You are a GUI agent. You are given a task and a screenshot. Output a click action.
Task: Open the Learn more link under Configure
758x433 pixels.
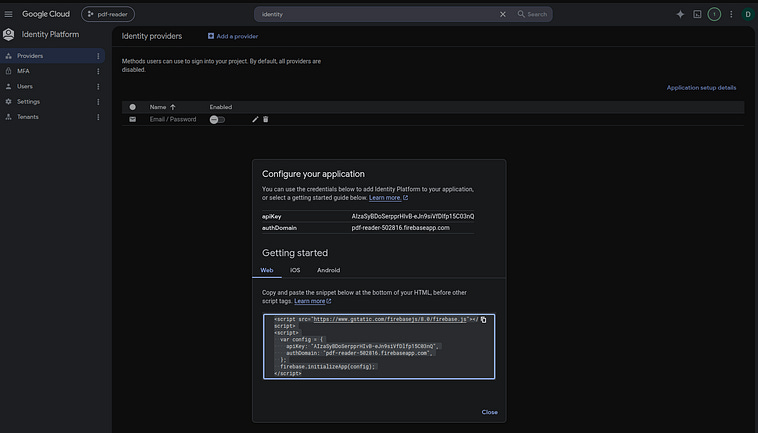pos(388,198)
